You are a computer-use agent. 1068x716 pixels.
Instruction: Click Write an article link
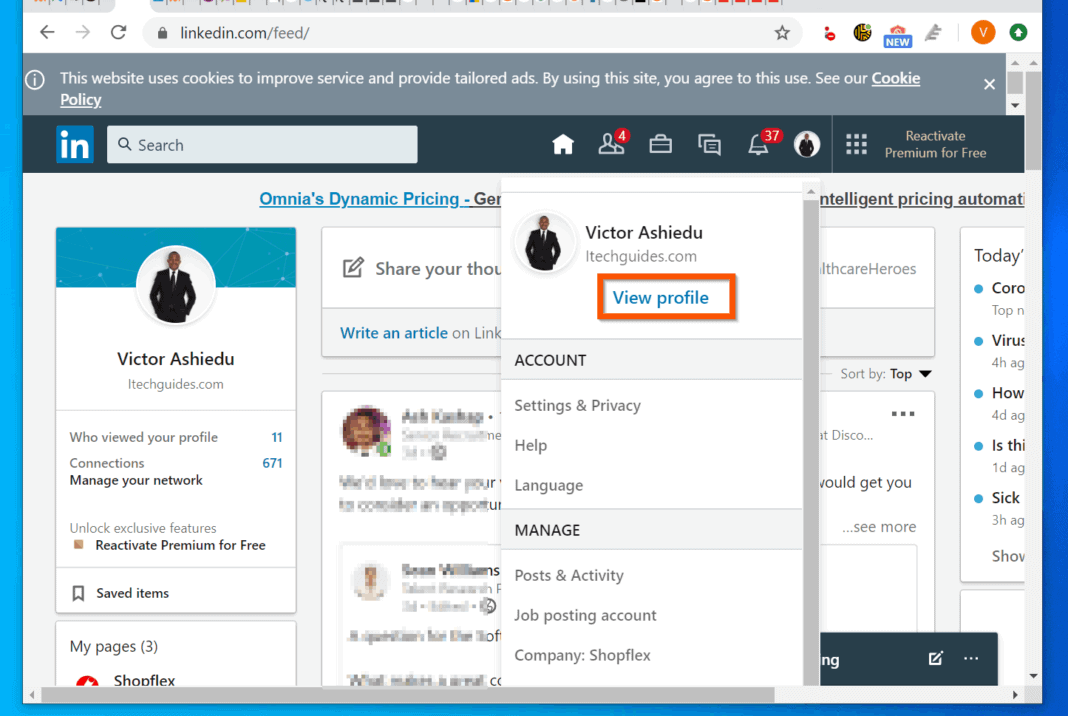[394, 333]
